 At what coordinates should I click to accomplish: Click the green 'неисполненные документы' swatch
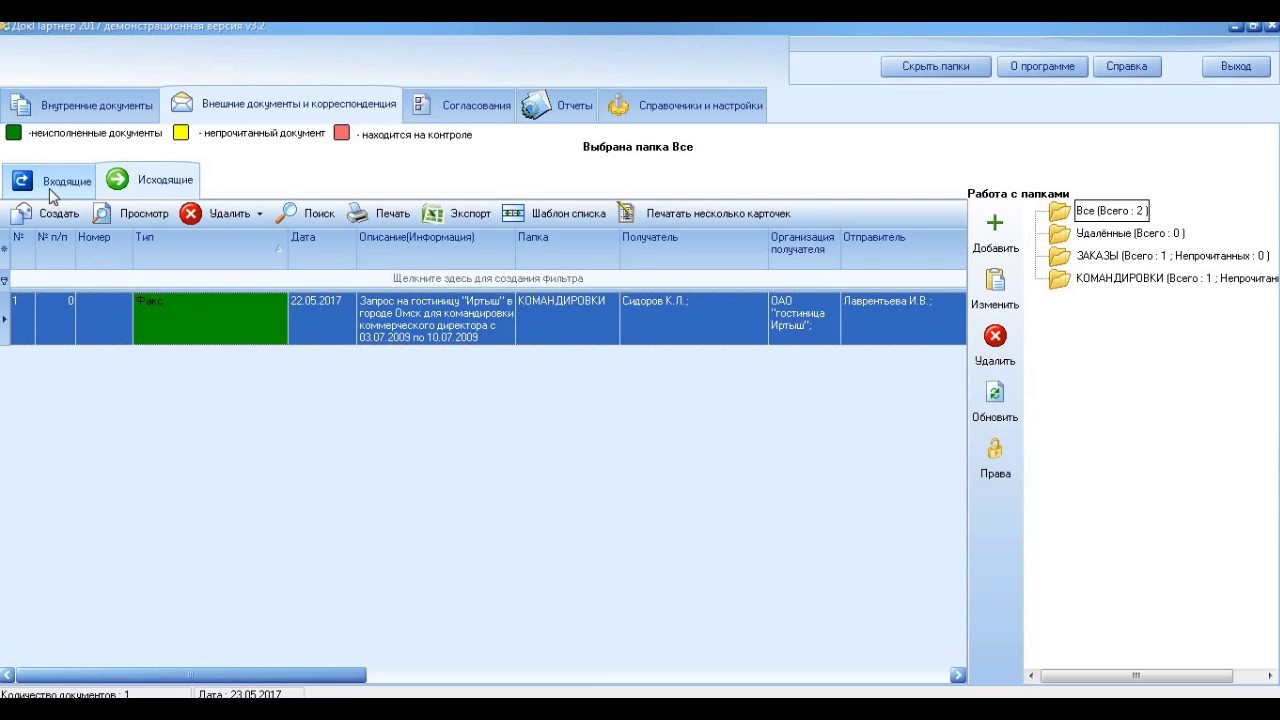(x=13, y=132)
